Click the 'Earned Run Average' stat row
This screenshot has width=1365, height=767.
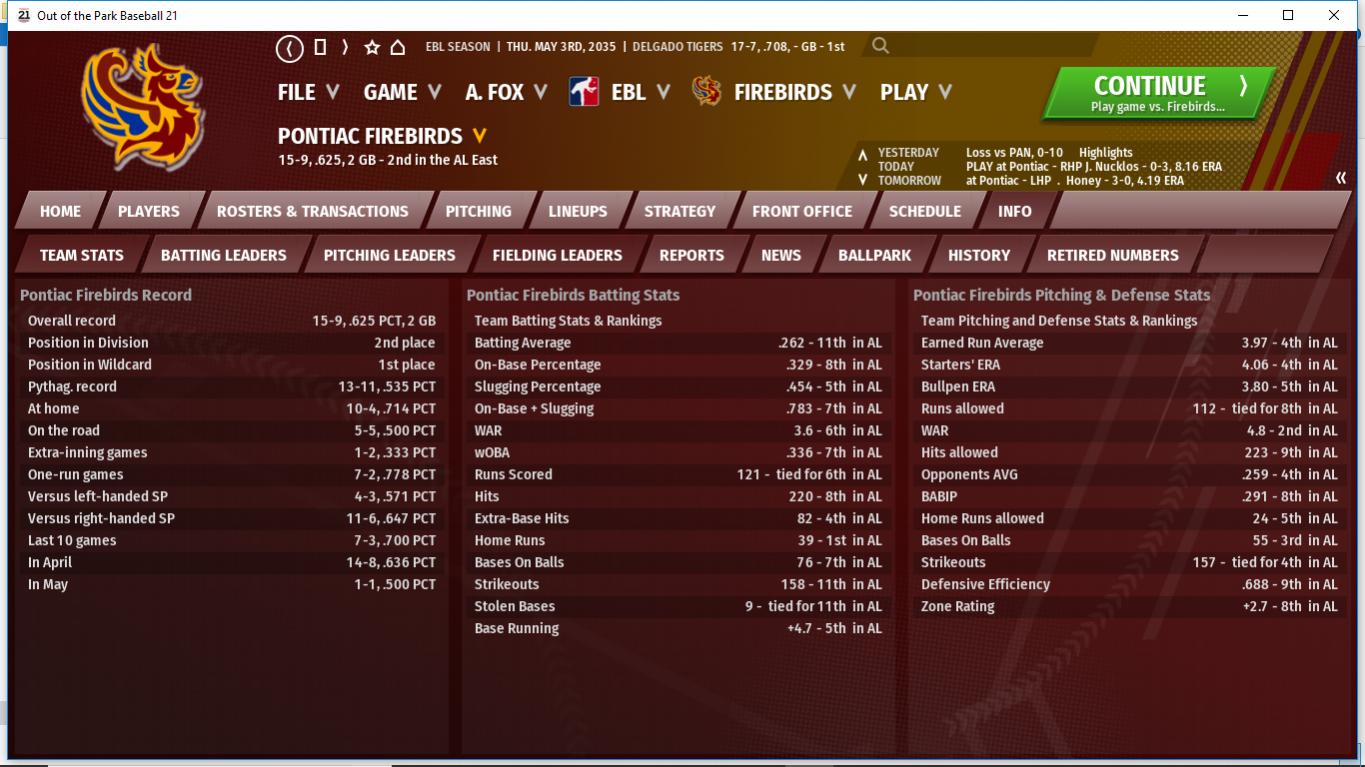point(1130,343)
